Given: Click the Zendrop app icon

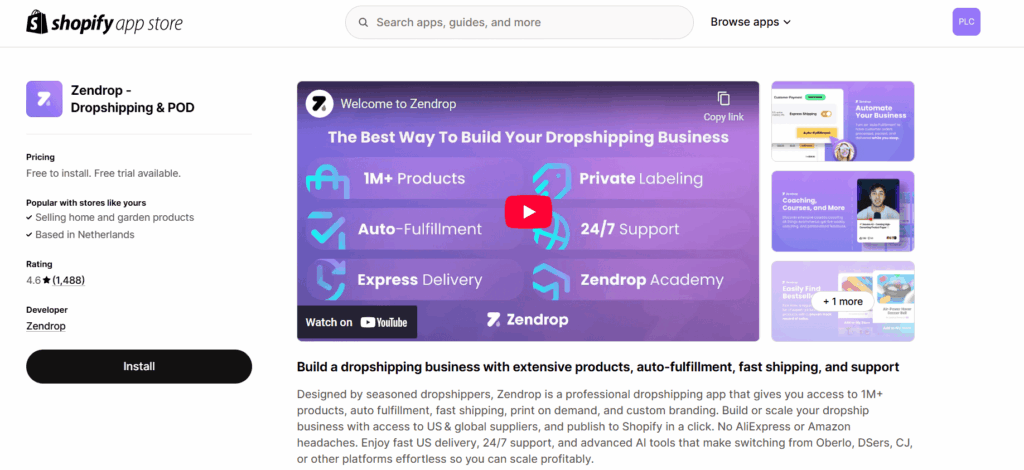Looking at the screenshot, I should 45,99.
